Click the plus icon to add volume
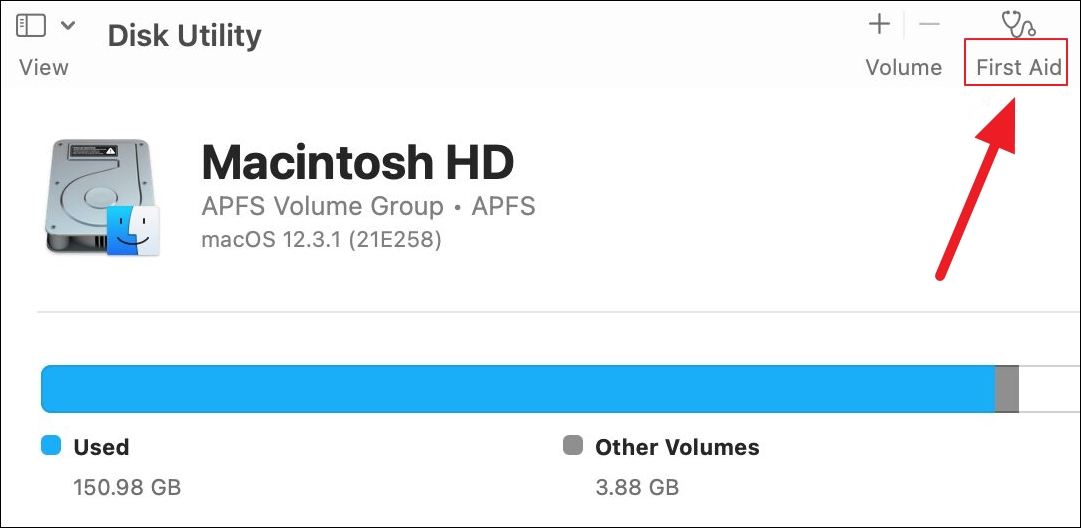The height and width of the screenshot is (528, 1081). (x=879, y=24)
